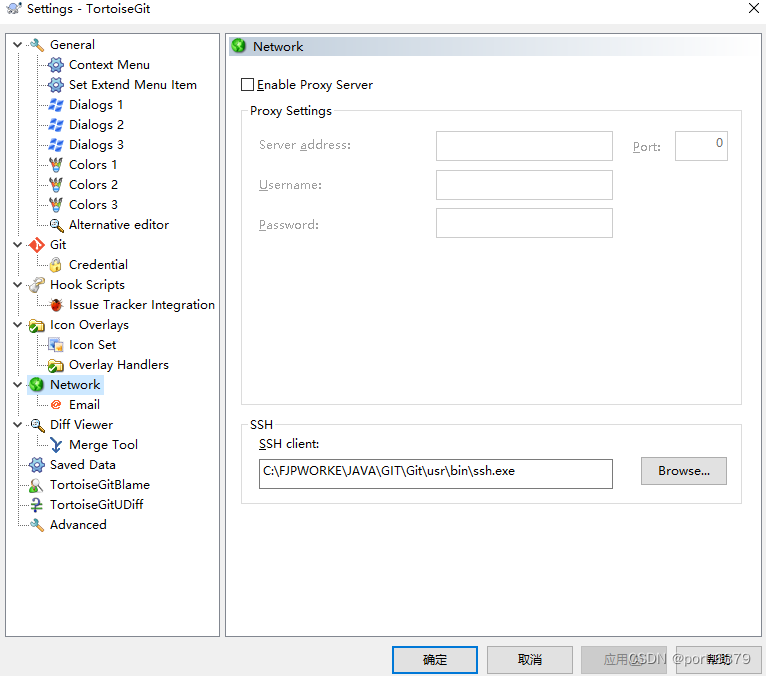Click the SSH client path field
The height and width of the screenshot is (676, 766).
pos(436,474)
